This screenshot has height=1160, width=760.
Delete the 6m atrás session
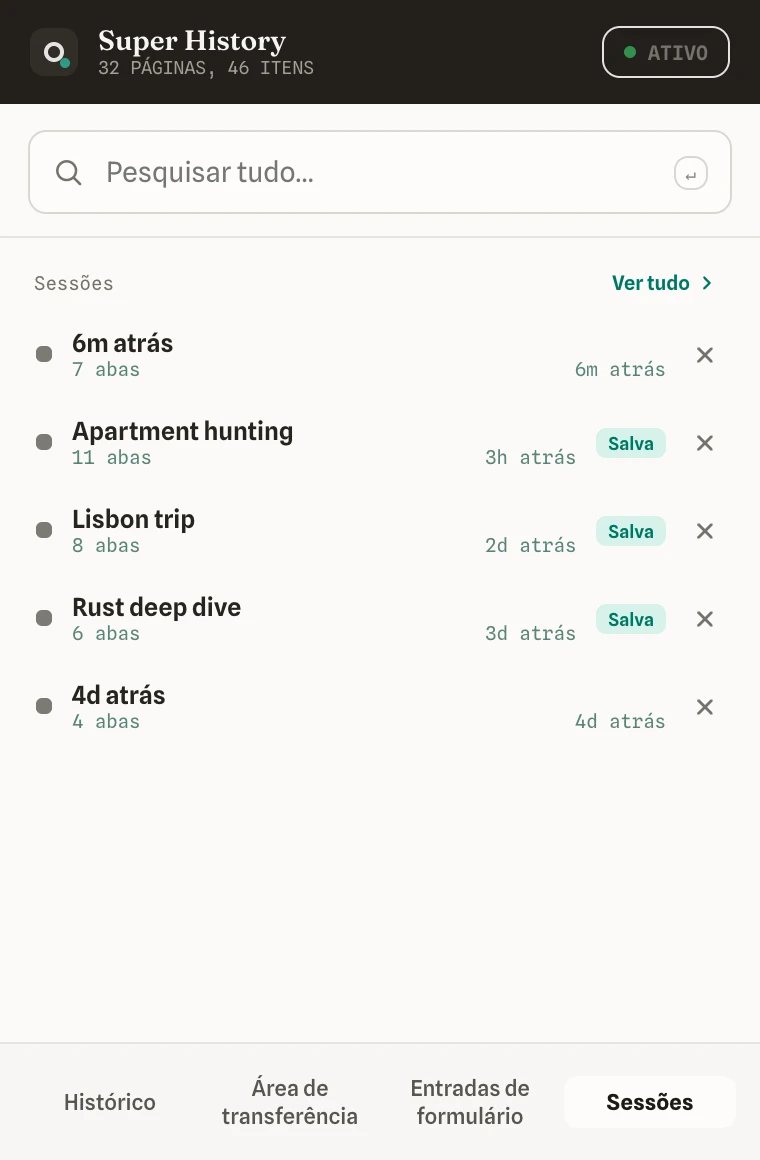(x=704, y=355)
